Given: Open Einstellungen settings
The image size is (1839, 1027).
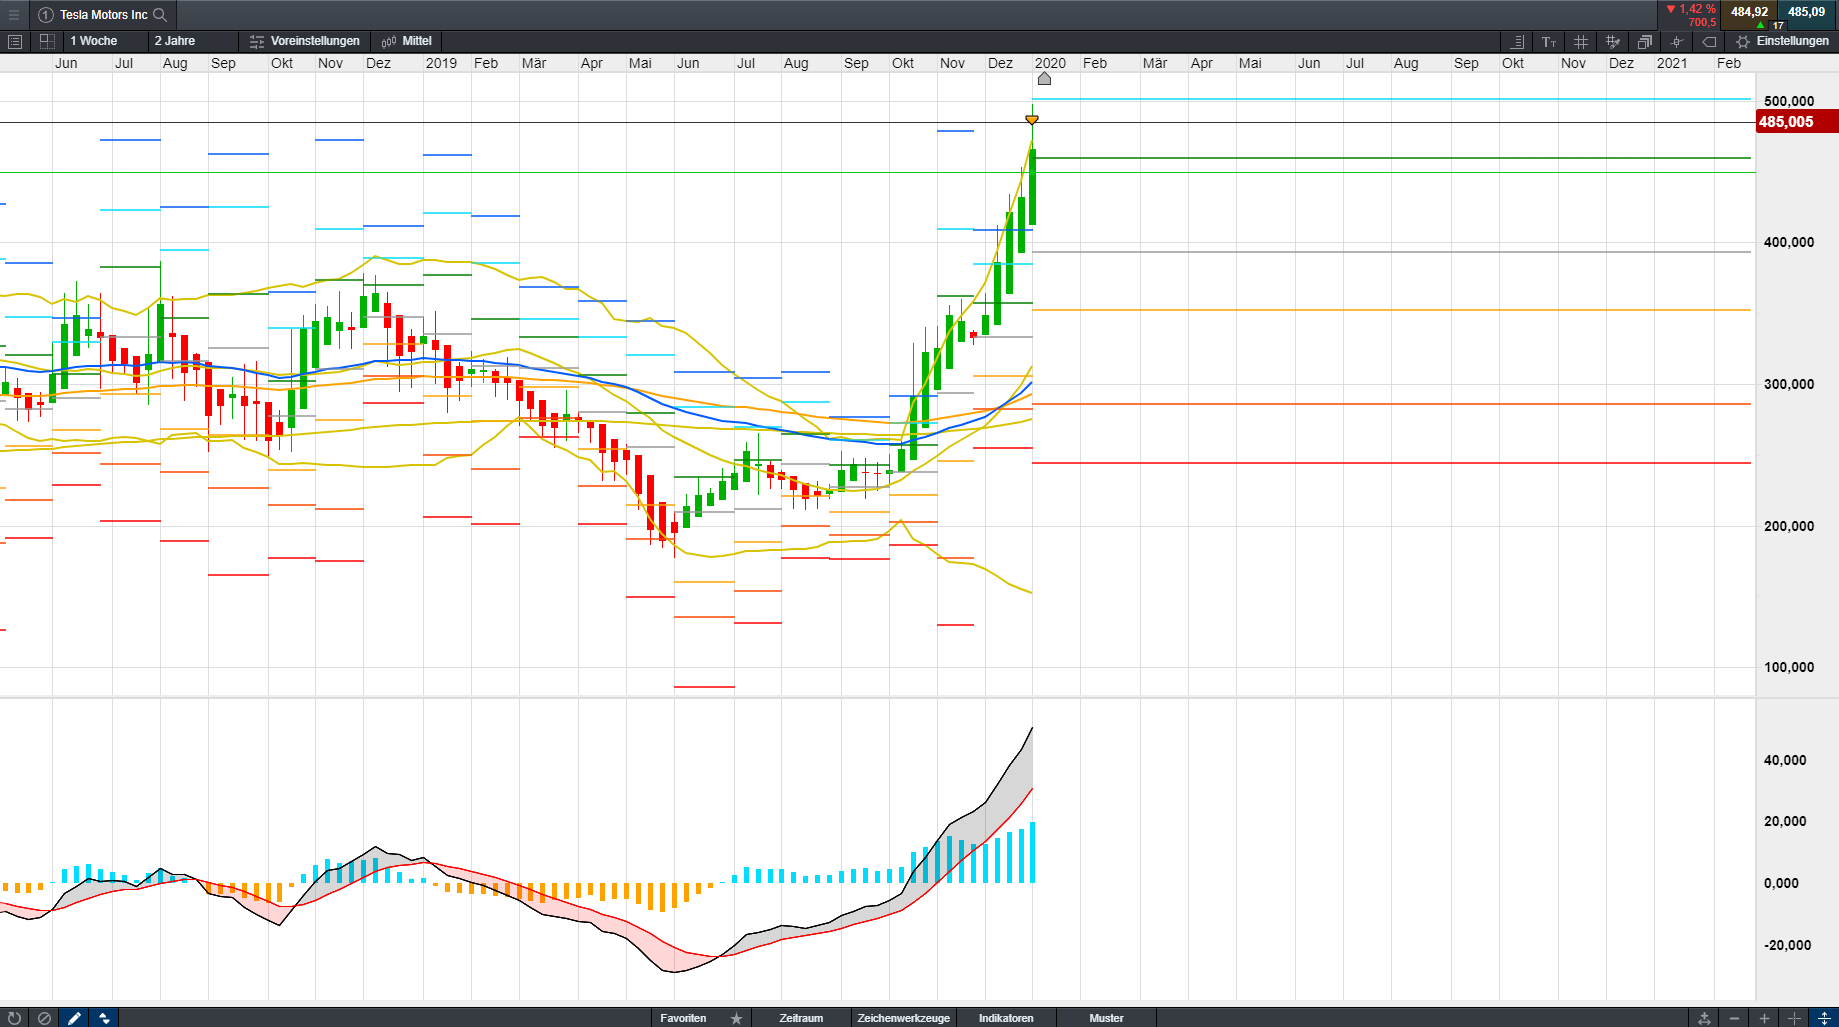Looking at the screenshot, I should pyautogui.click(x=1783, y=41).
